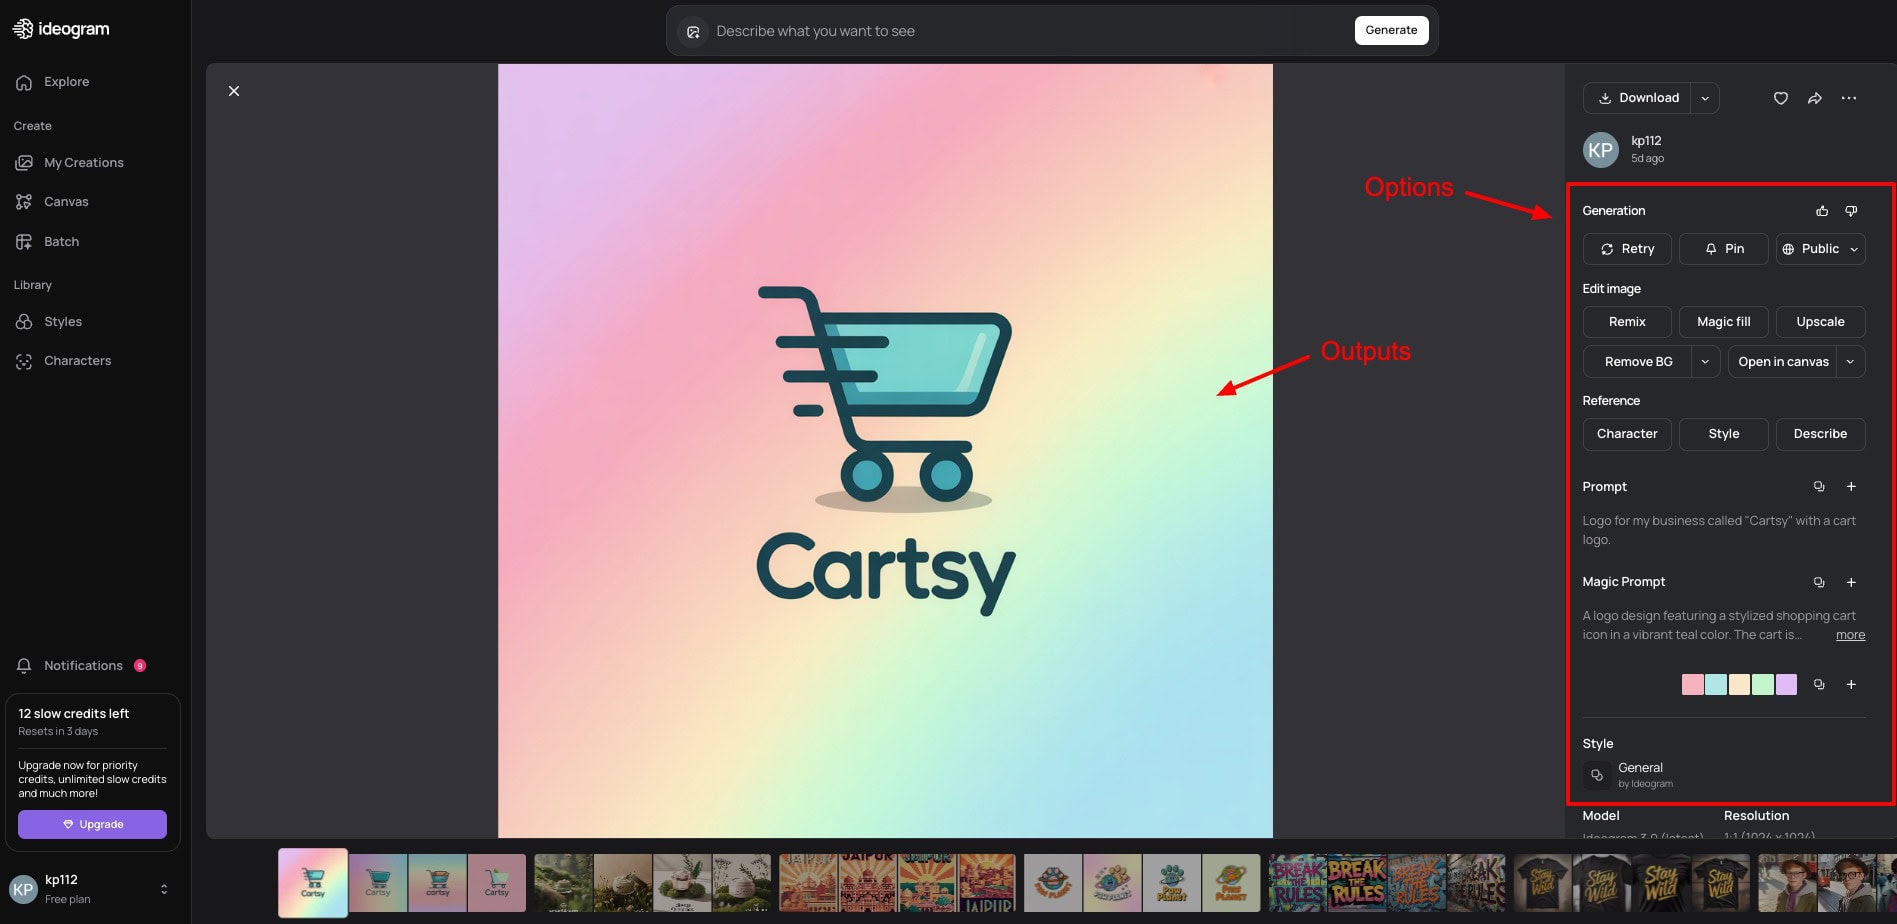The image size is (1897, 924).
Task: Click the heart icon to like the image
Action: (x=1780, y=98)
